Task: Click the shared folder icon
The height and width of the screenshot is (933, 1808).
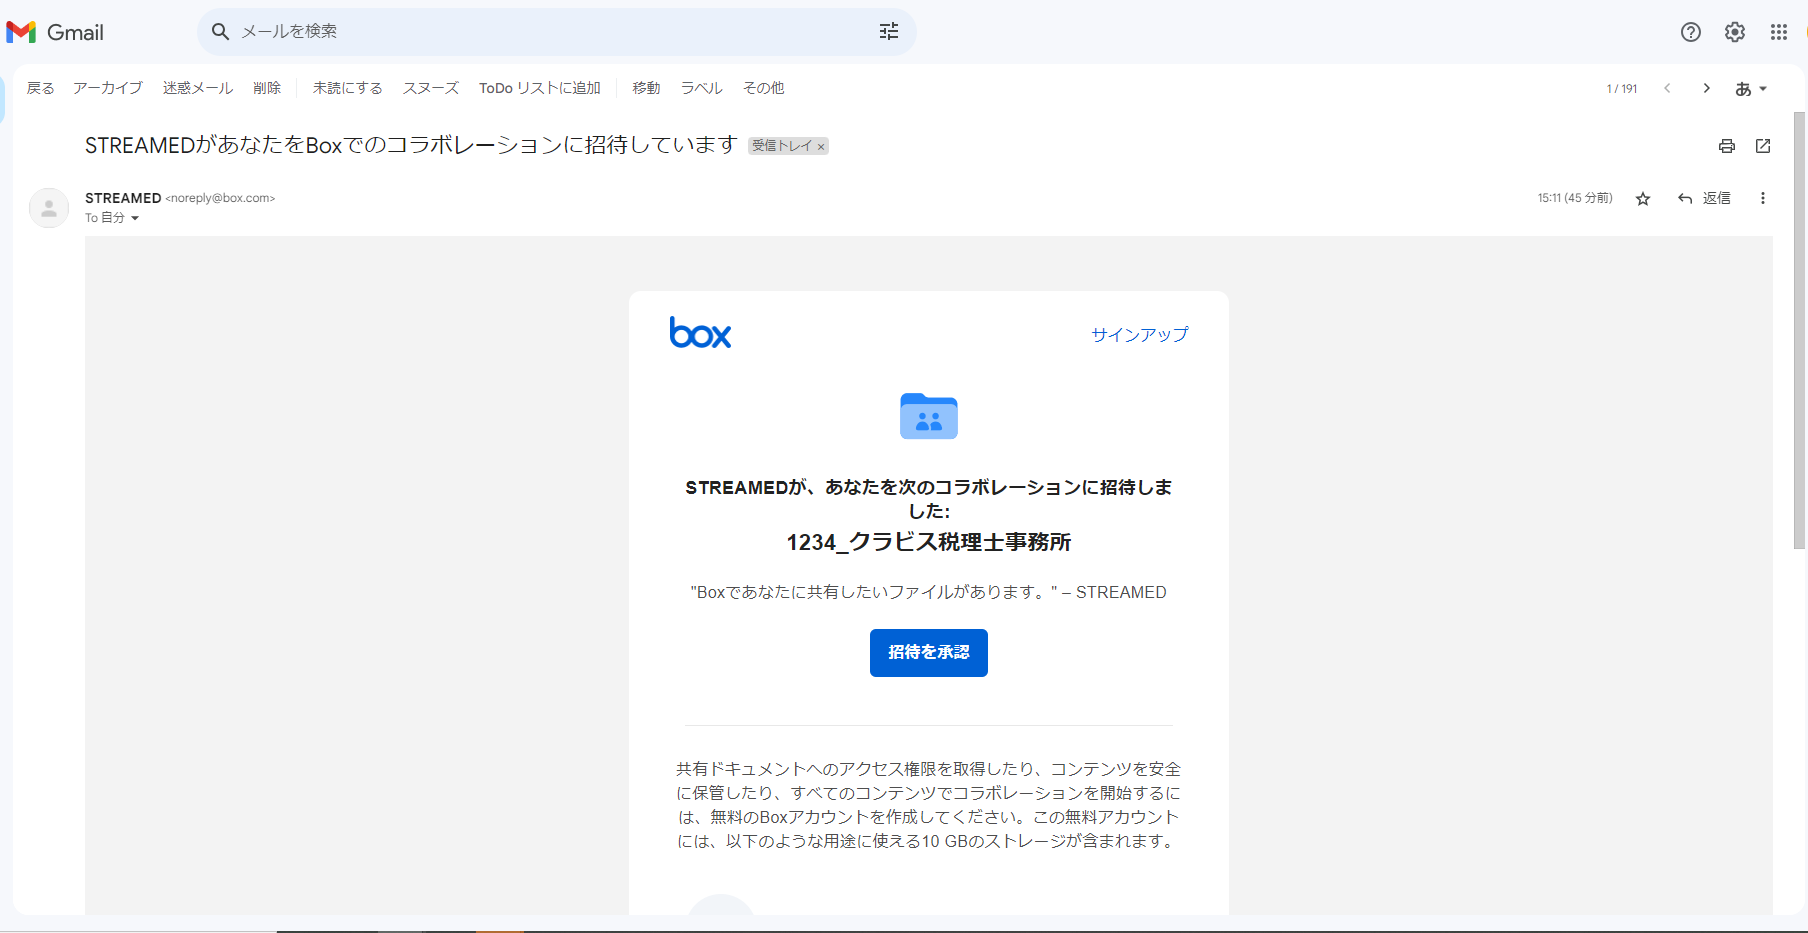Action: coord(929,416)
